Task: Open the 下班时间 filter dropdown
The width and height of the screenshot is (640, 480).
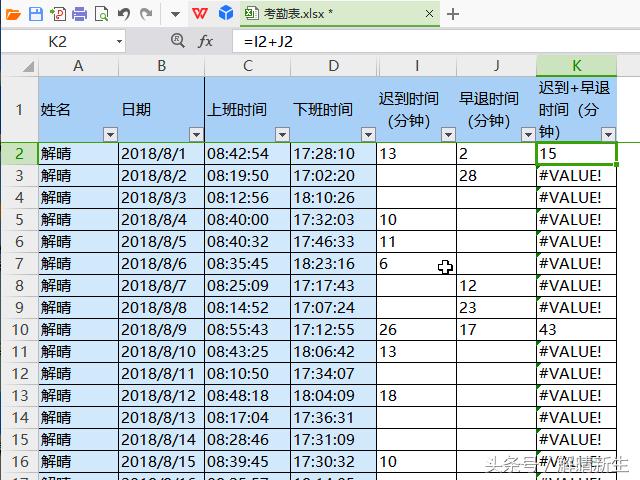Action: click(x=368, y=134)
